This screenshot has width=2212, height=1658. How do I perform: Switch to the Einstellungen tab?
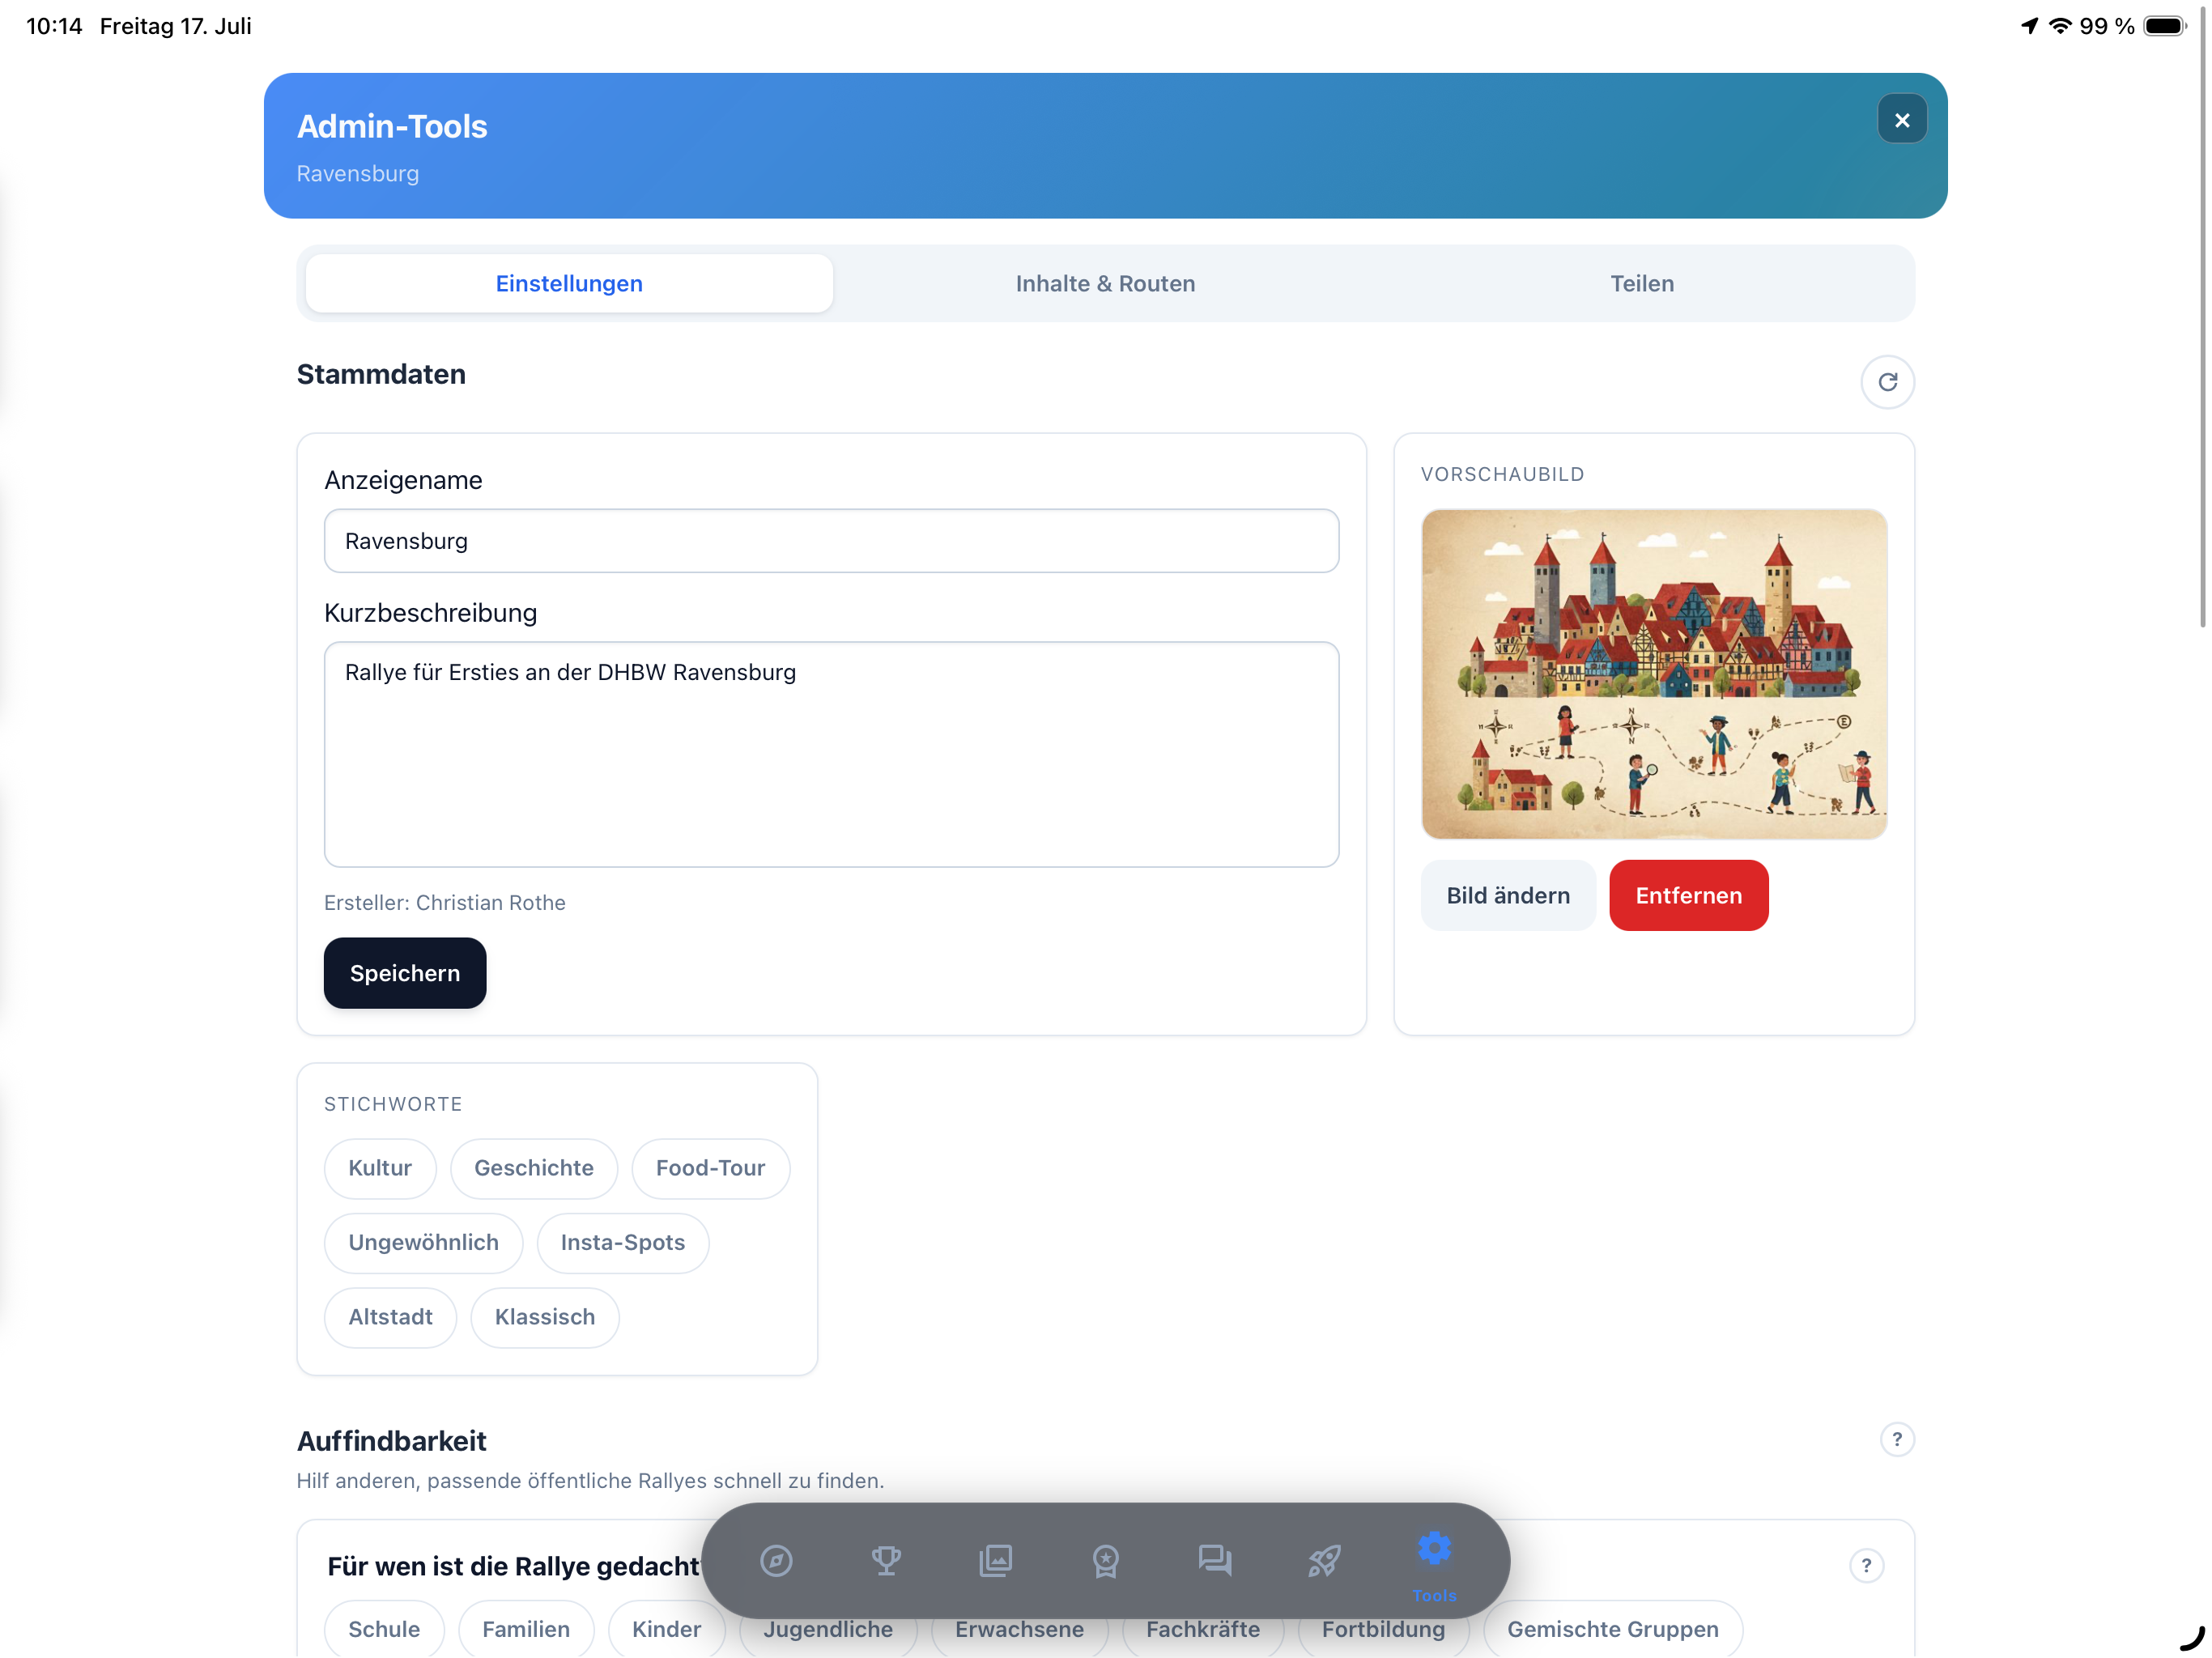[569, 284]
